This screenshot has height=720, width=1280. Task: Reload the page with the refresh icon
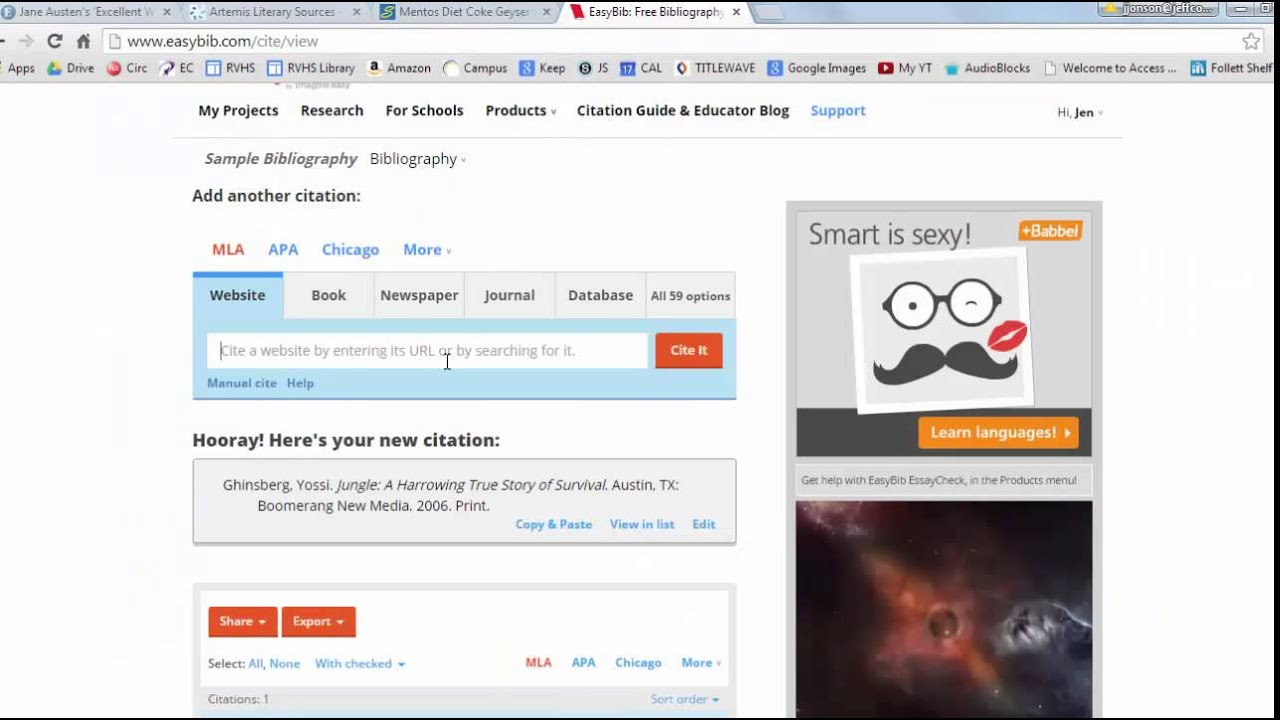pos(55,41)
